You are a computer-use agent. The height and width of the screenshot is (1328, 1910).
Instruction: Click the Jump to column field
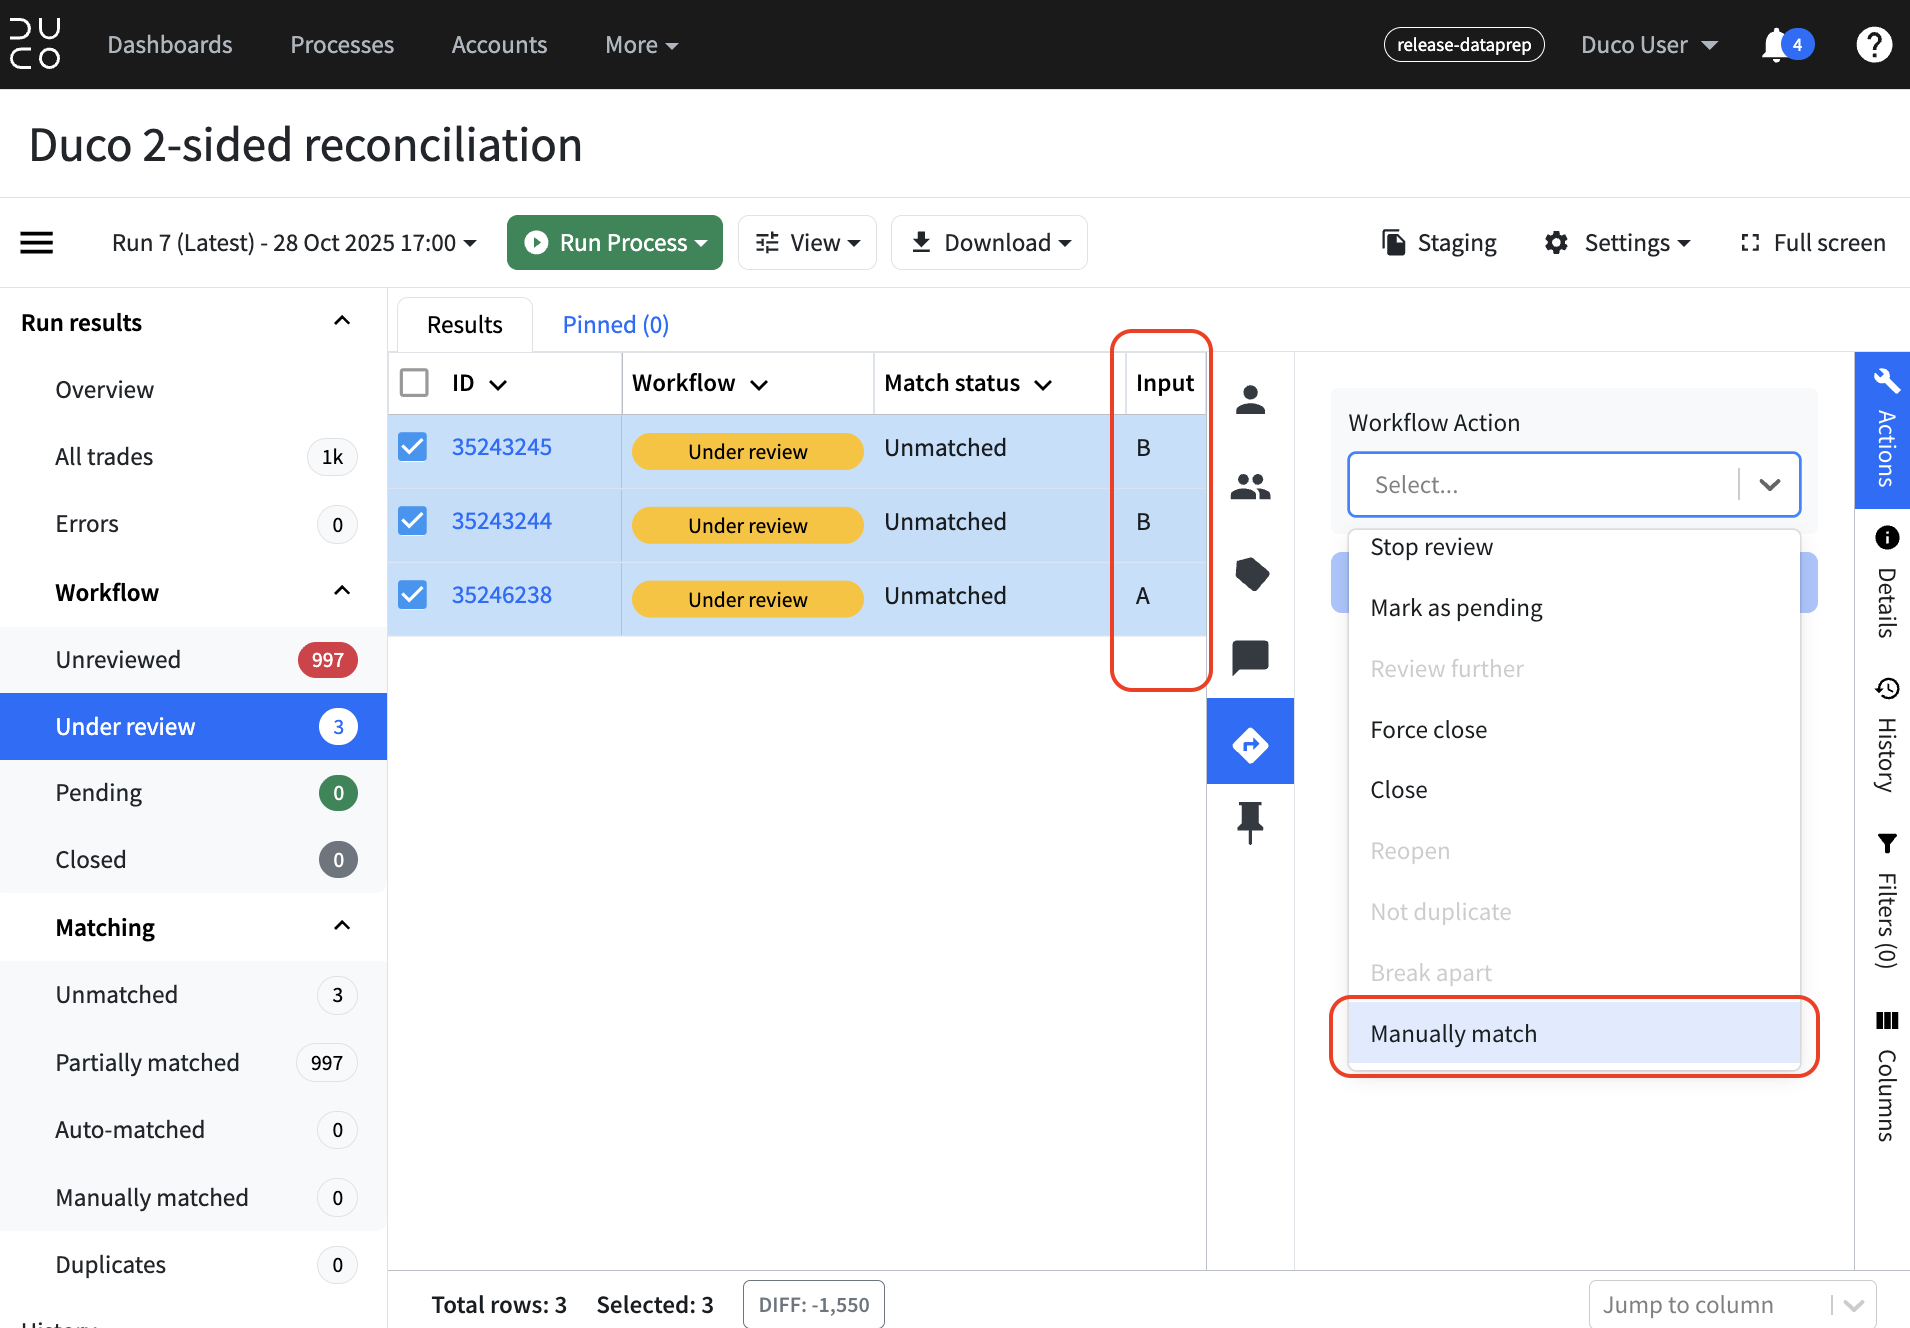tap(1732, 1304)
